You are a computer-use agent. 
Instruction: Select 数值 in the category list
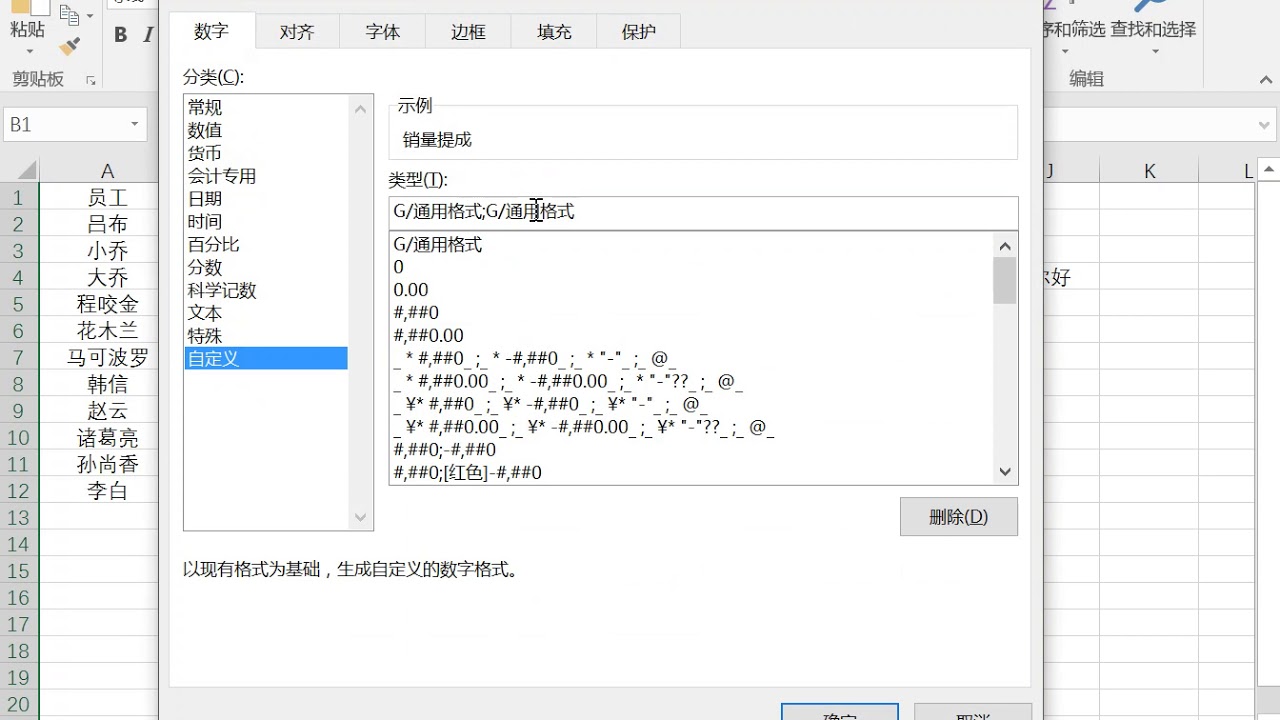coord(265,130)
